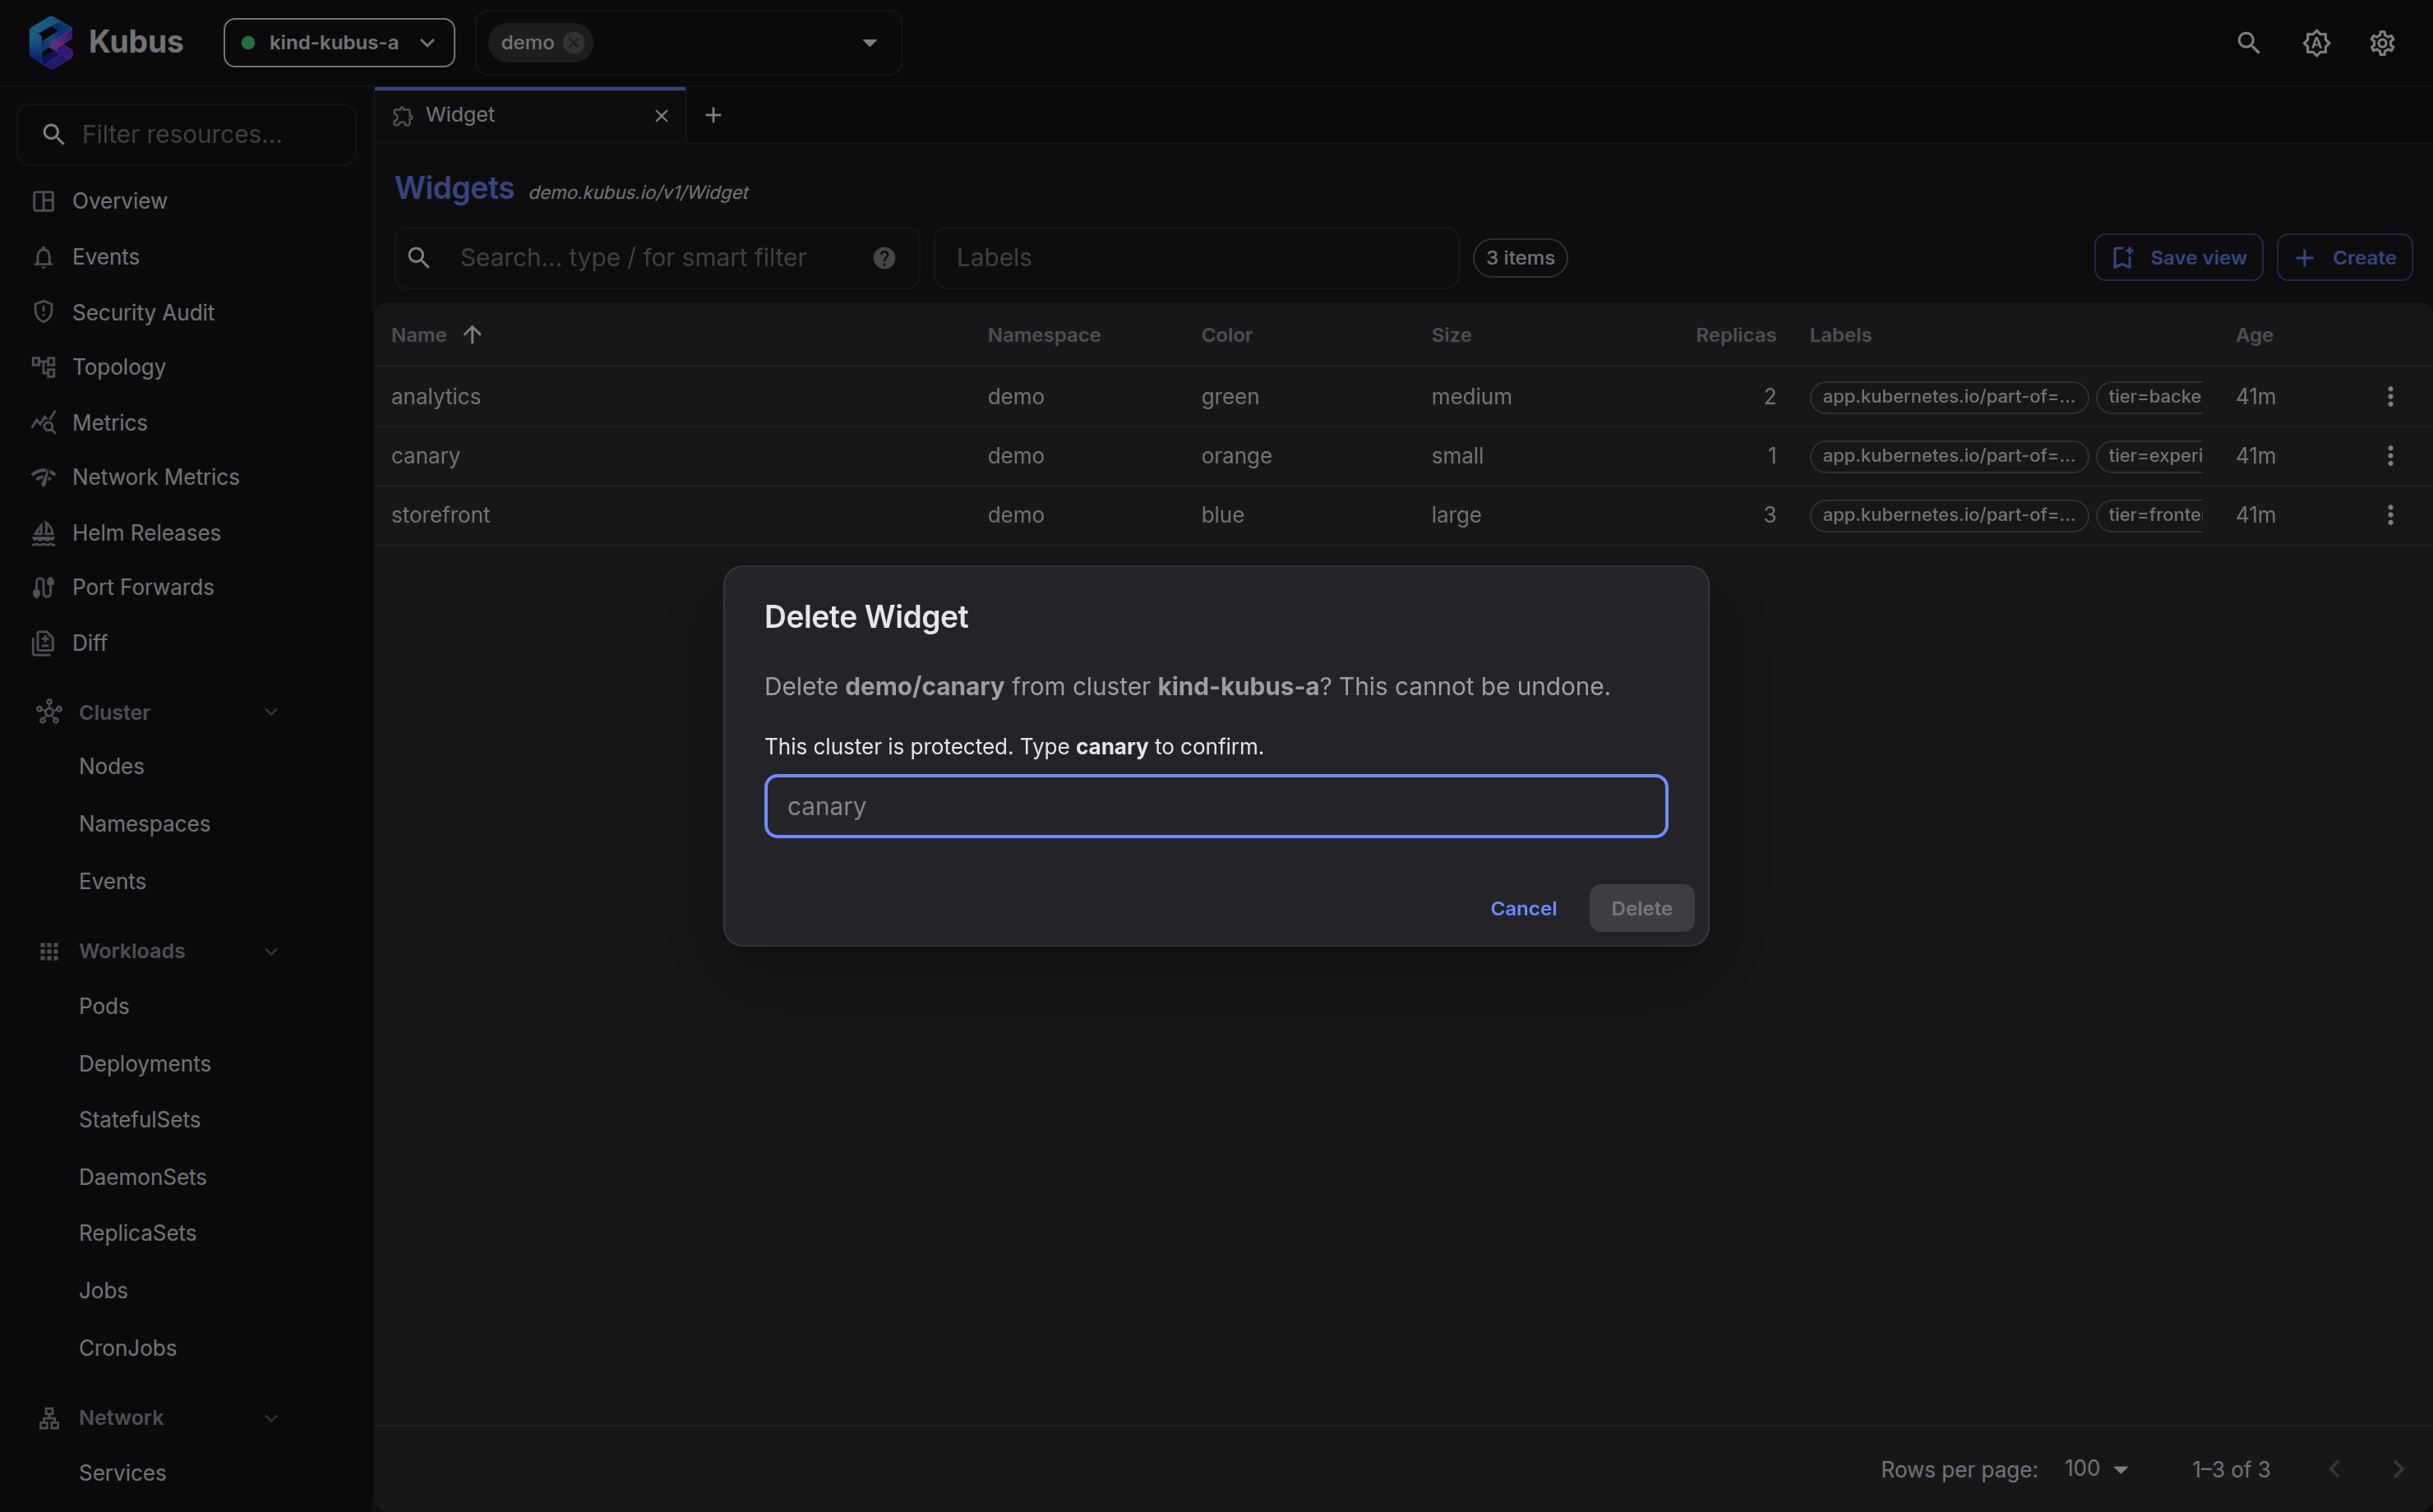Go to next page arrow

pyautogui.click(x=2398, y=1469)
